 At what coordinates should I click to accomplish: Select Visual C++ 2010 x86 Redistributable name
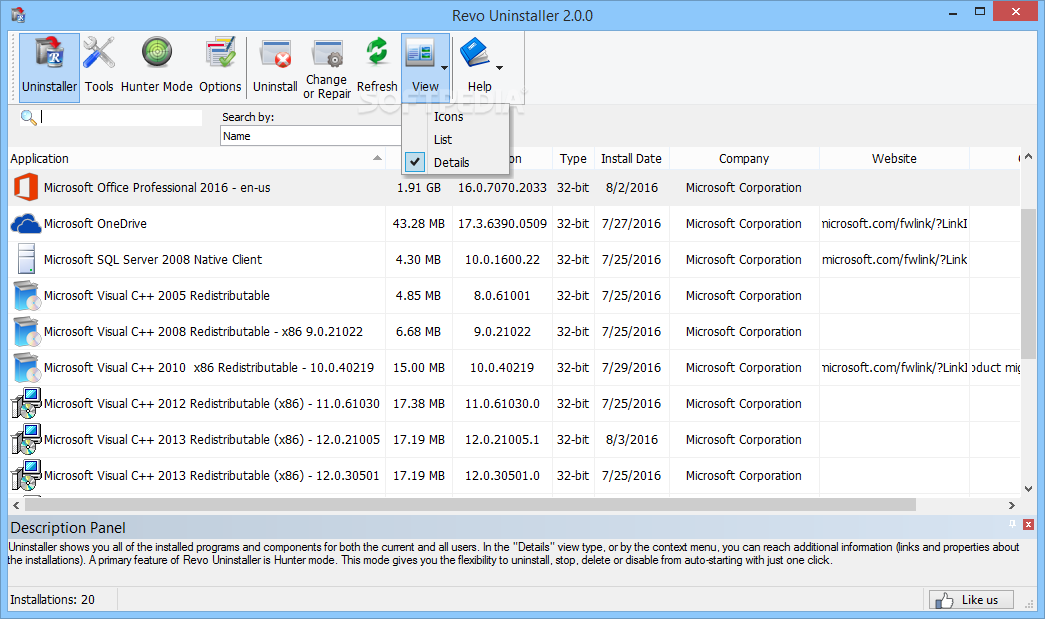[209, 367]
